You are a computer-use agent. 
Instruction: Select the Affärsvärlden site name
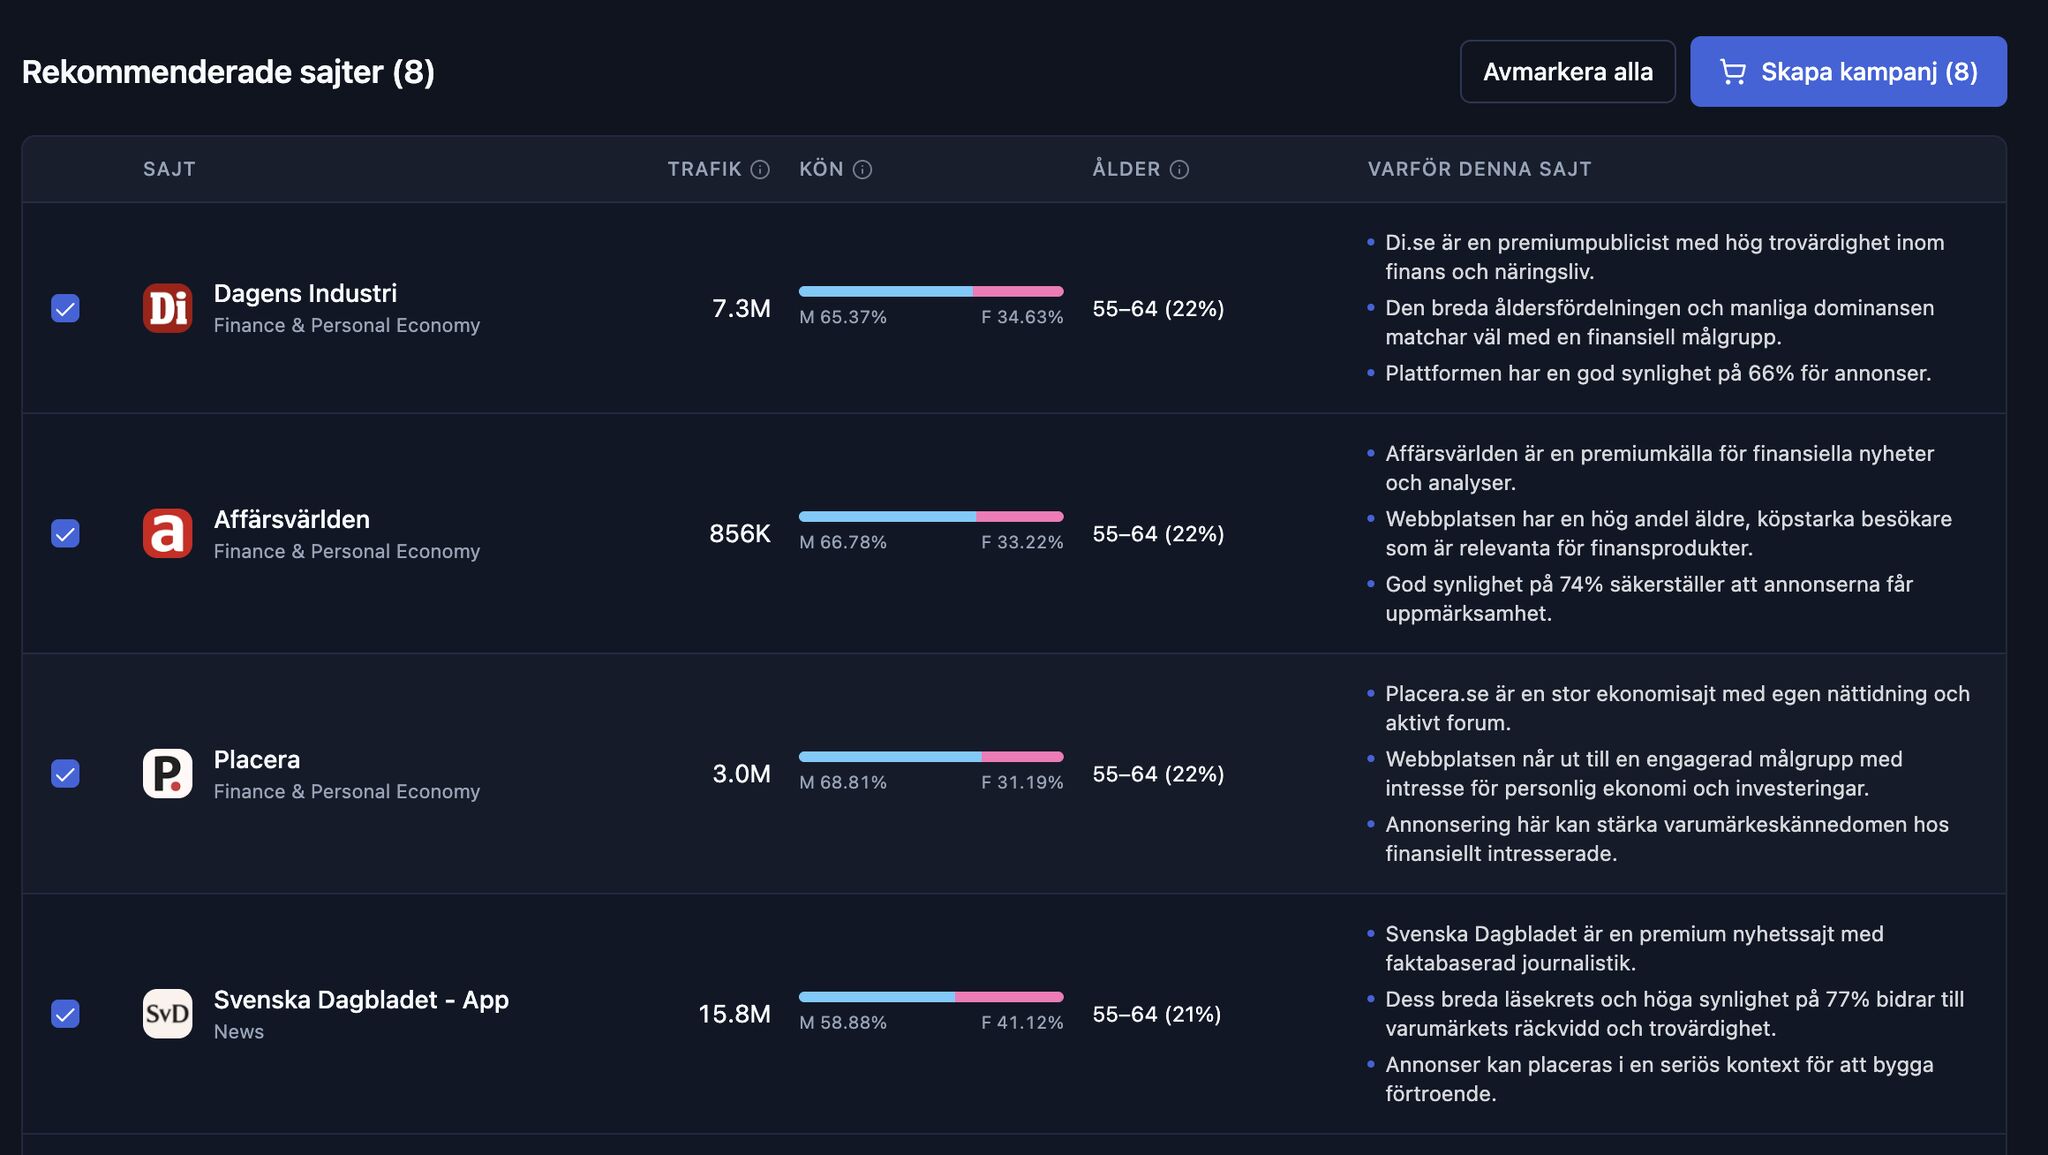292,519
